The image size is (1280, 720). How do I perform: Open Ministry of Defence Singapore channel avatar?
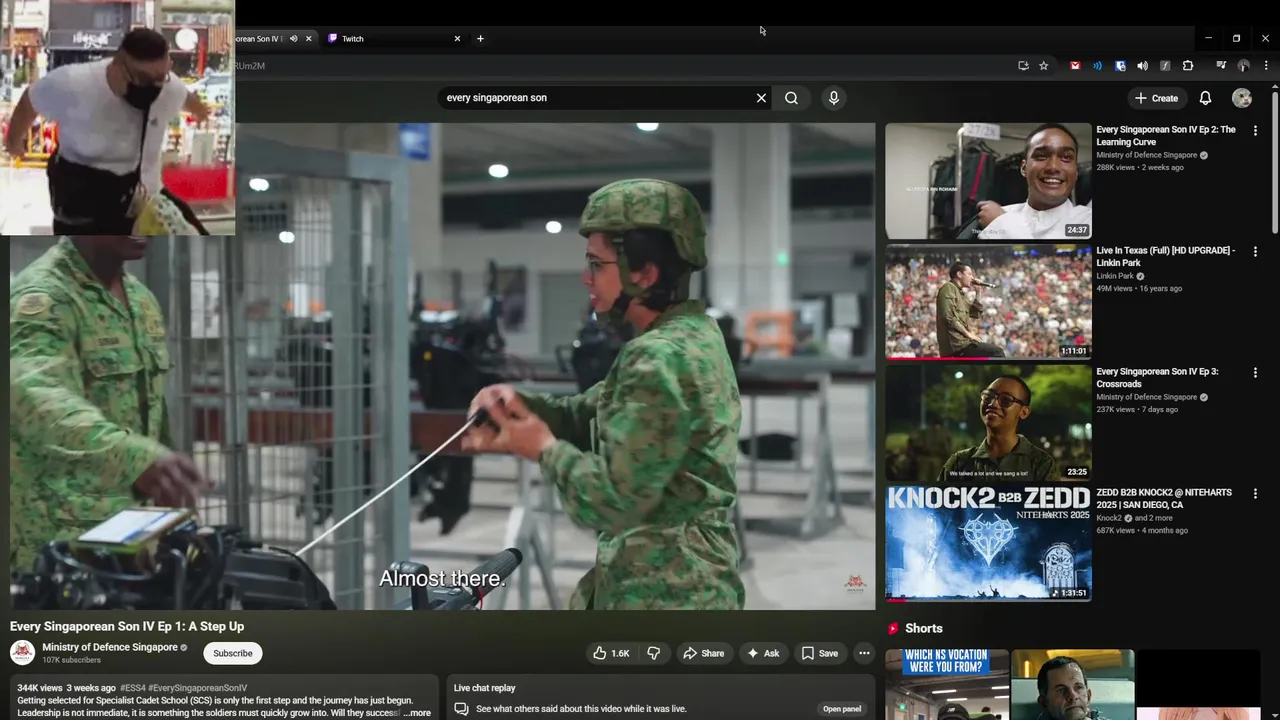[22, 653]
